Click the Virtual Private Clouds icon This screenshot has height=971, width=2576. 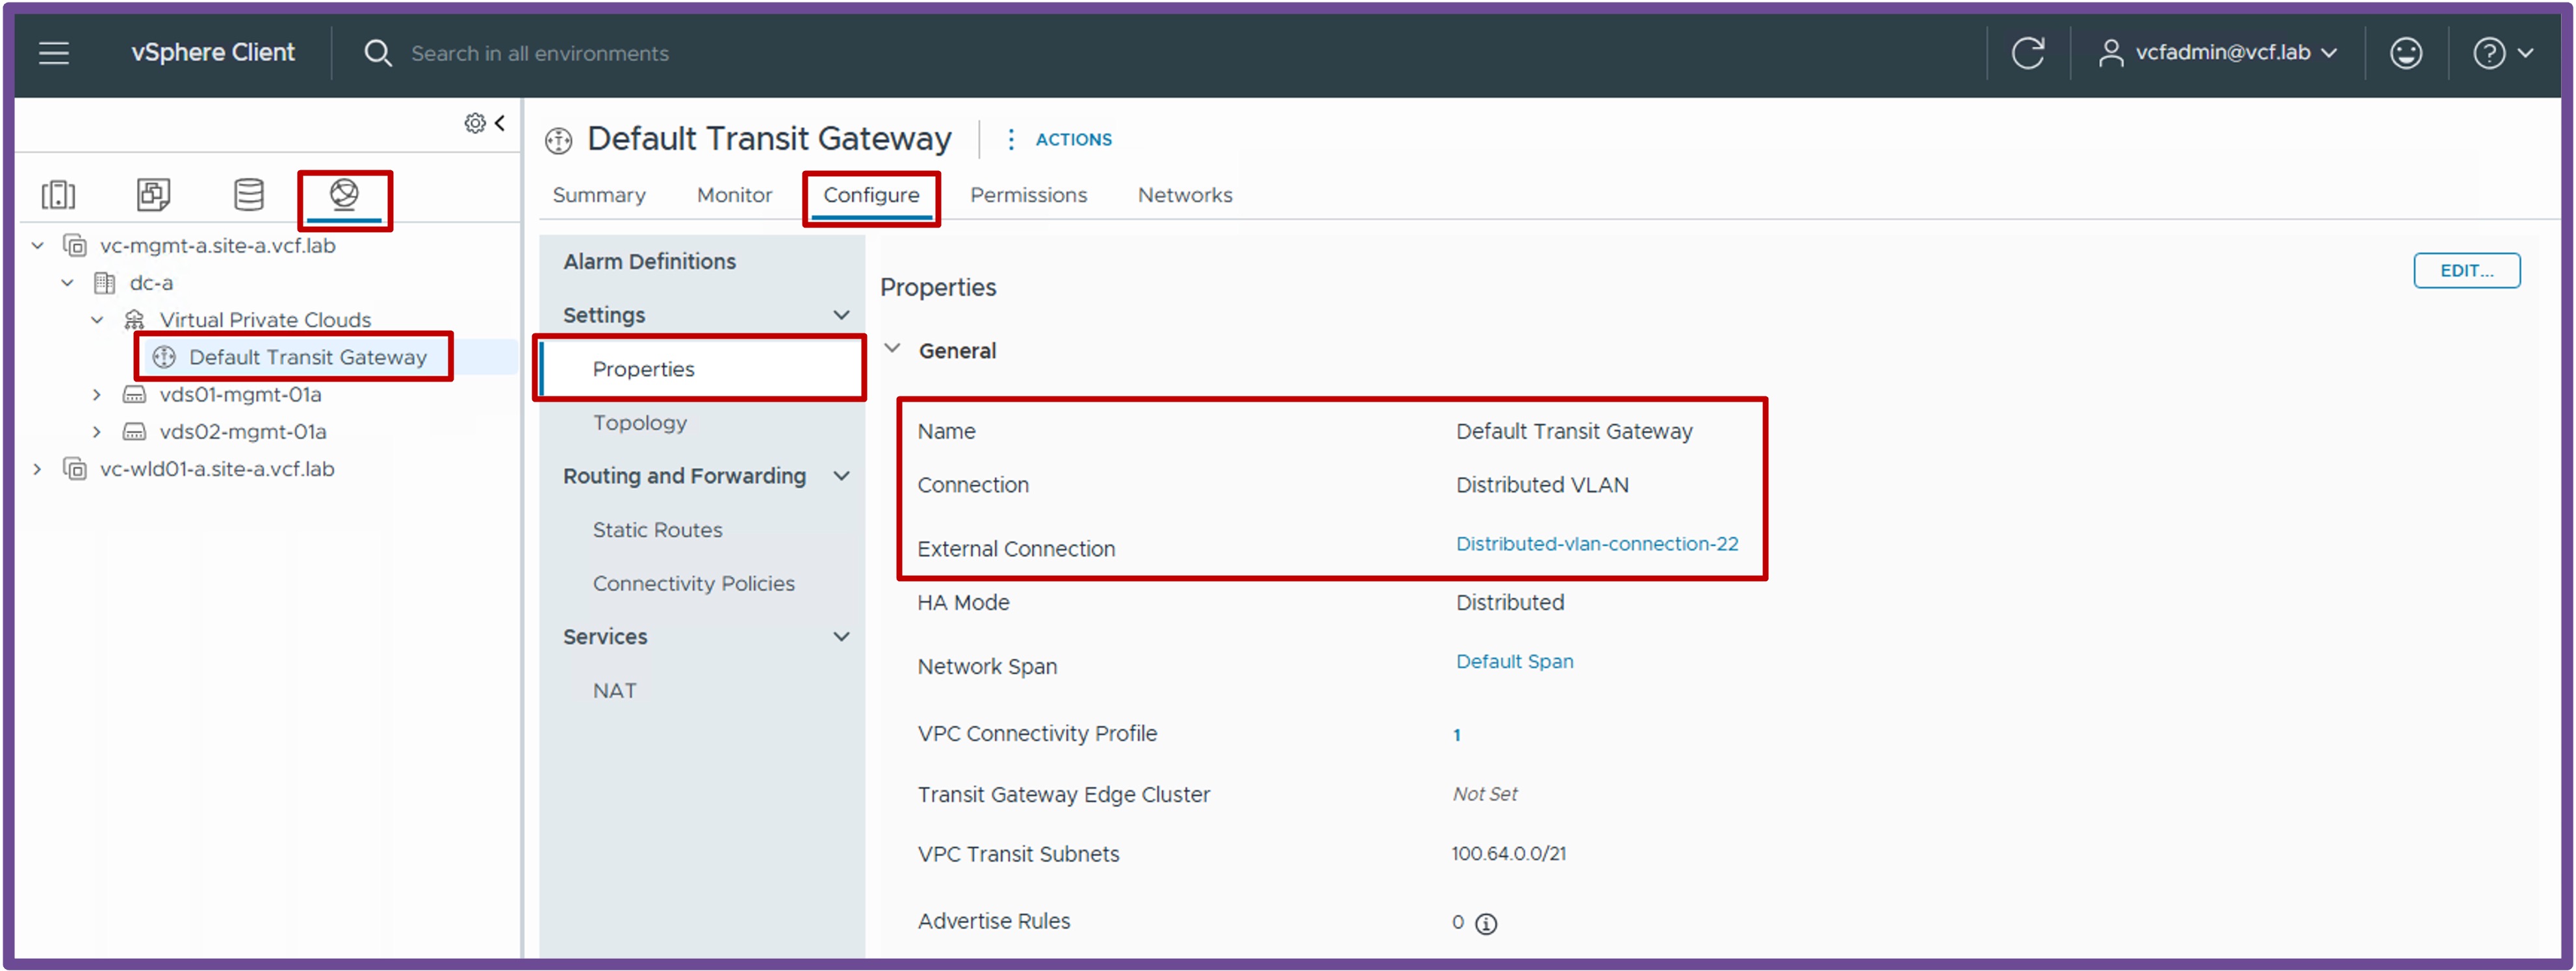(134, 320)
